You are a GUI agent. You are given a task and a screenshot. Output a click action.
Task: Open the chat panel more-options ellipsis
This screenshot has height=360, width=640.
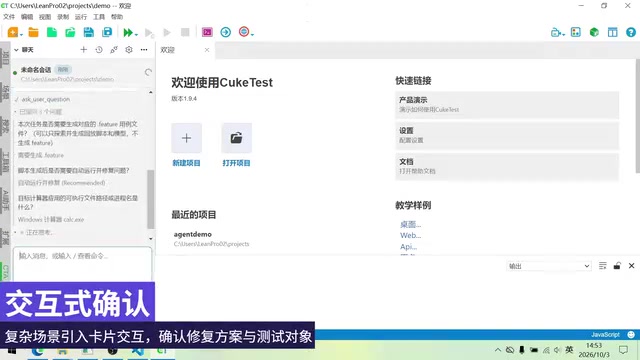click(x=144, y=49)
